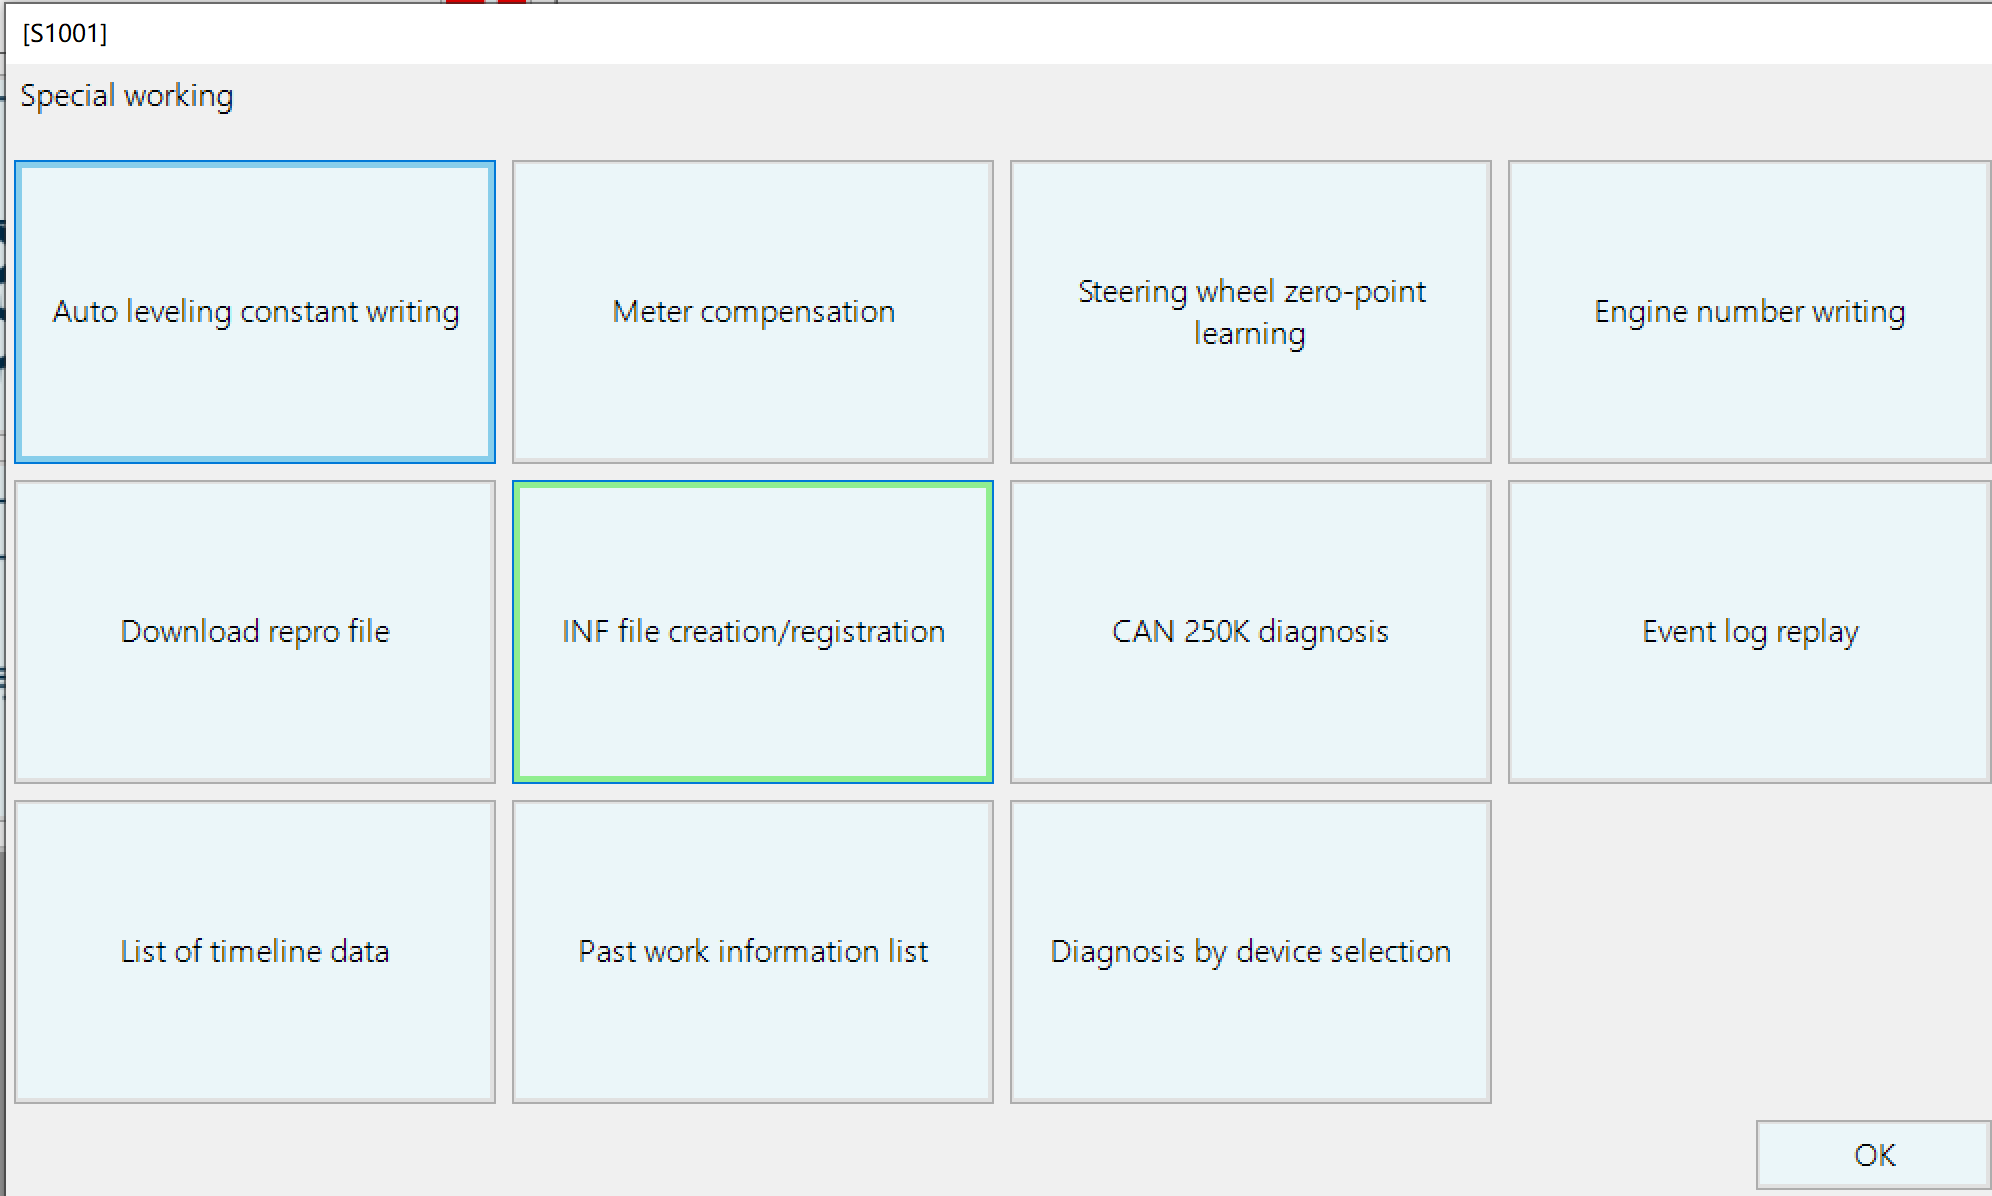This screenshot has height=1196, width=1992.
Task: Open INF file creation/registration
Action: (x=753, y=632)
